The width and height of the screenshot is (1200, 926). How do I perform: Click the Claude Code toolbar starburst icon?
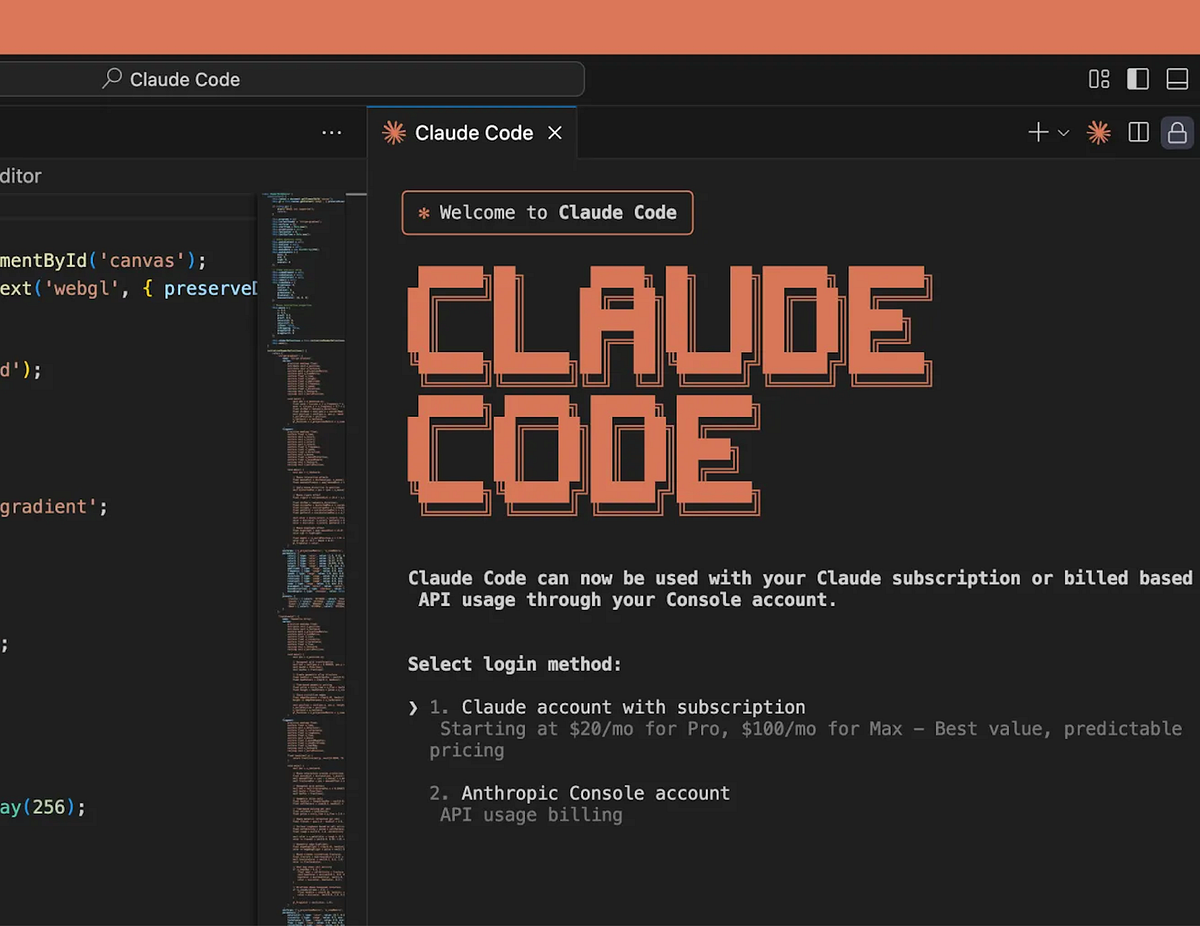(1099, 132)
